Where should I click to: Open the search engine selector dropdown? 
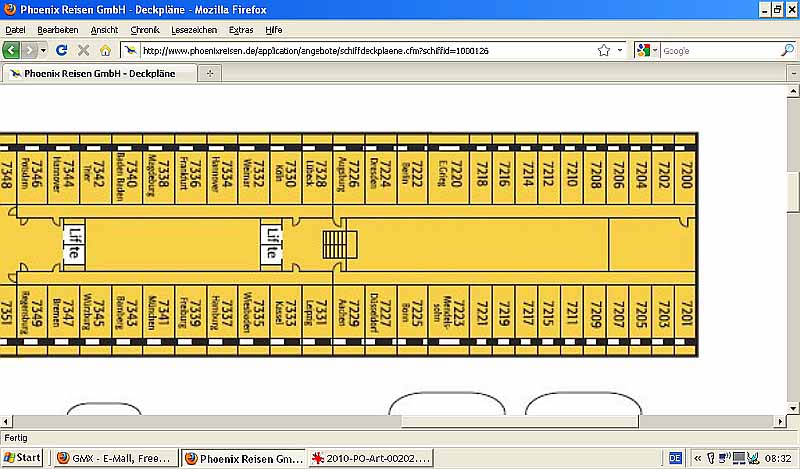(x=646, y=50)
